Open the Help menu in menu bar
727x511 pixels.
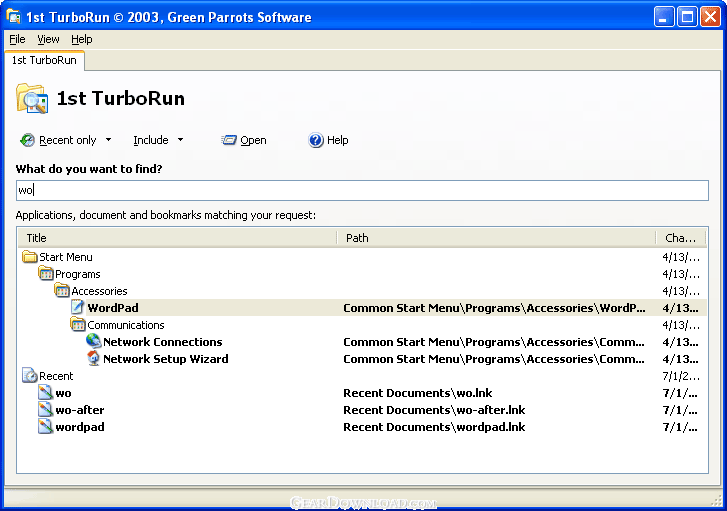coord(82,39)
